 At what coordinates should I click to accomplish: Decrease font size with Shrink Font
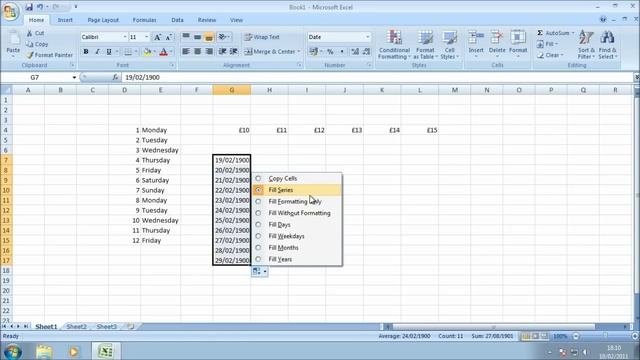click(169, 37)
